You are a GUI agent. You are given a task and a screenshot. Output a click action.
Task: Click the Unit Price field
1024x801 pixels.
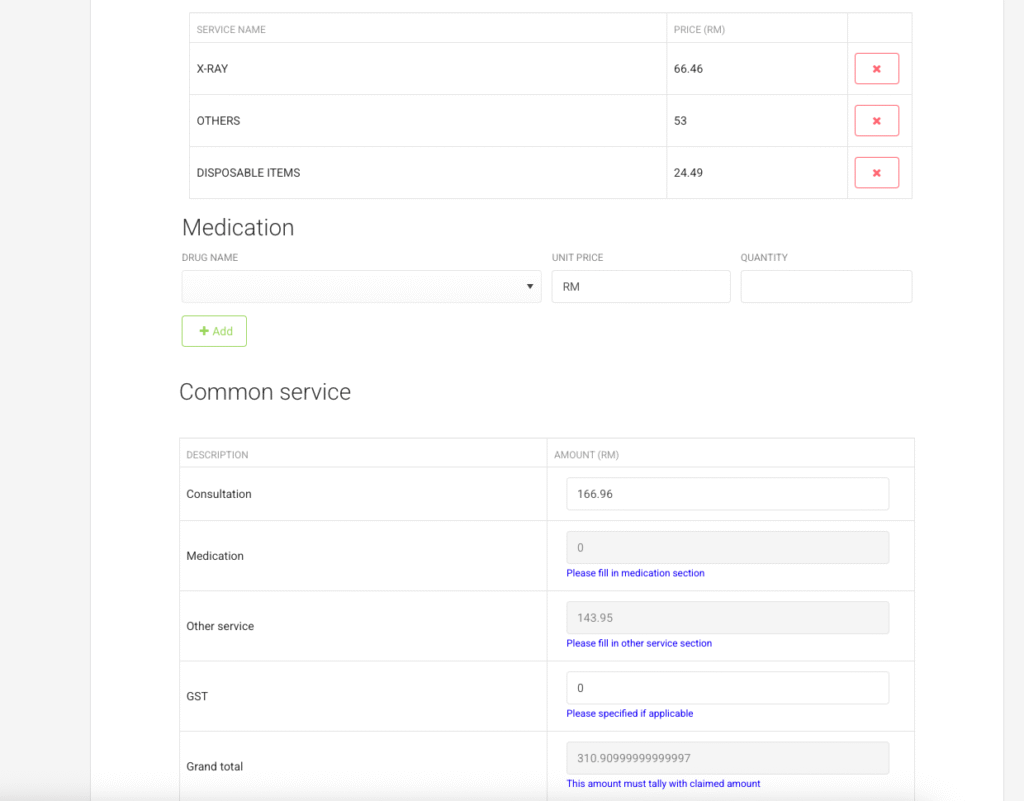click(x=641, y=287)
